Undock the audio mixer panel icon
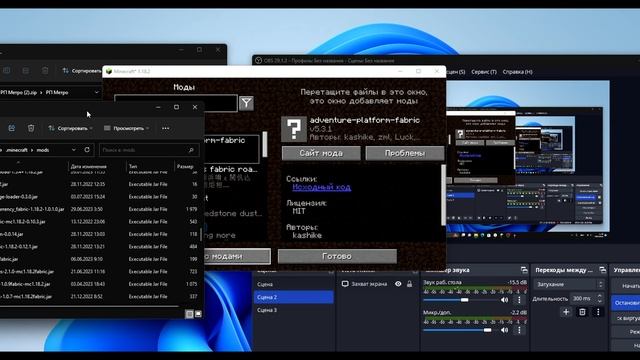This screenshot has width=640, height=360. [524, 270]
